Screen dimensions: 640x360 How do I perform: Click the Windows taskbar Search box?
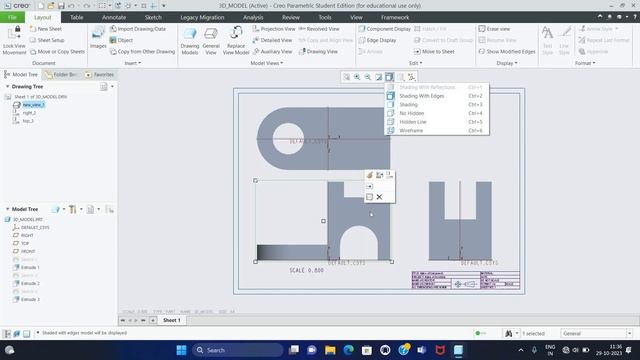238,350
